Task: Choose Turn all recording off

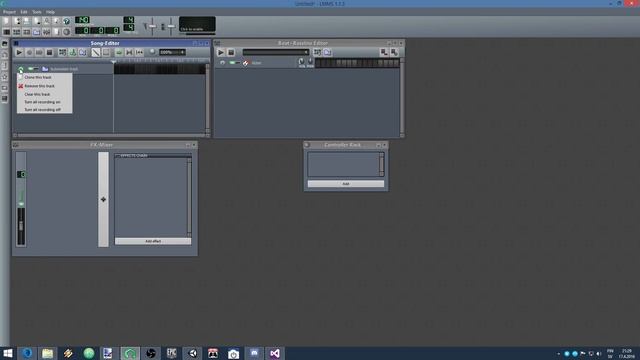Action: point(44,109)
